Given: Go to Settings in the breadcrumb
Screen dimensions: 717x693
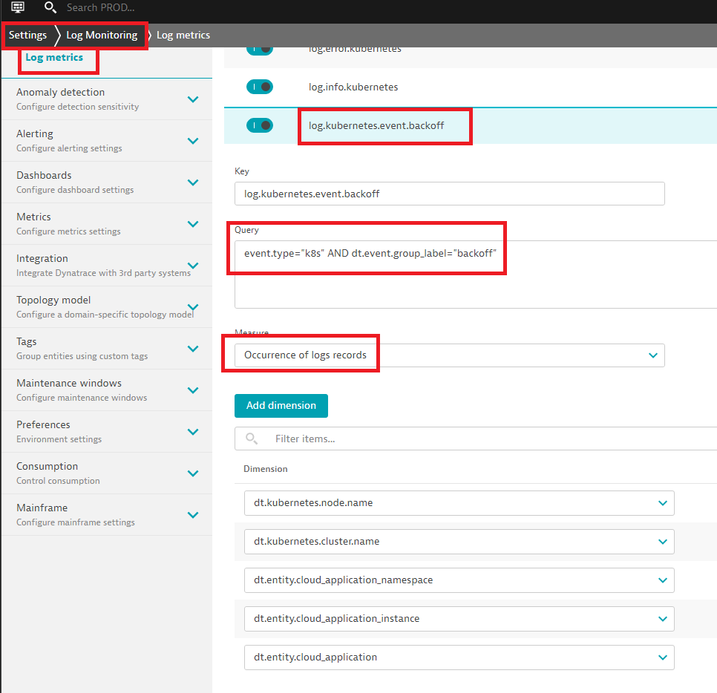Looking at the screenshot, I should [28, 35].
